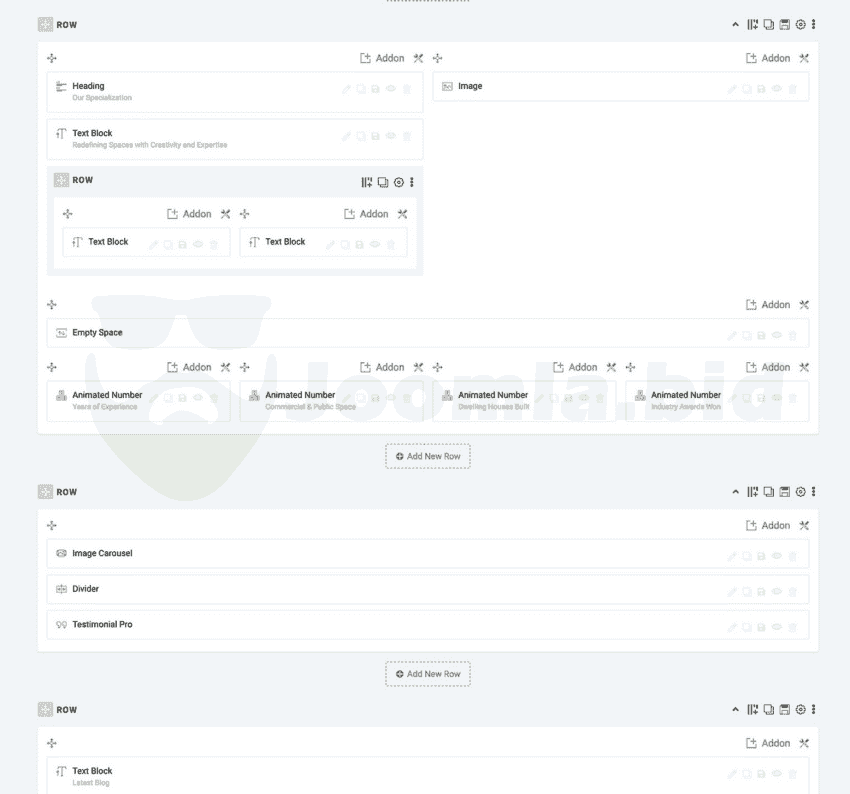
Task: Click the move handle above Empty Space addon
Action: 52,305
